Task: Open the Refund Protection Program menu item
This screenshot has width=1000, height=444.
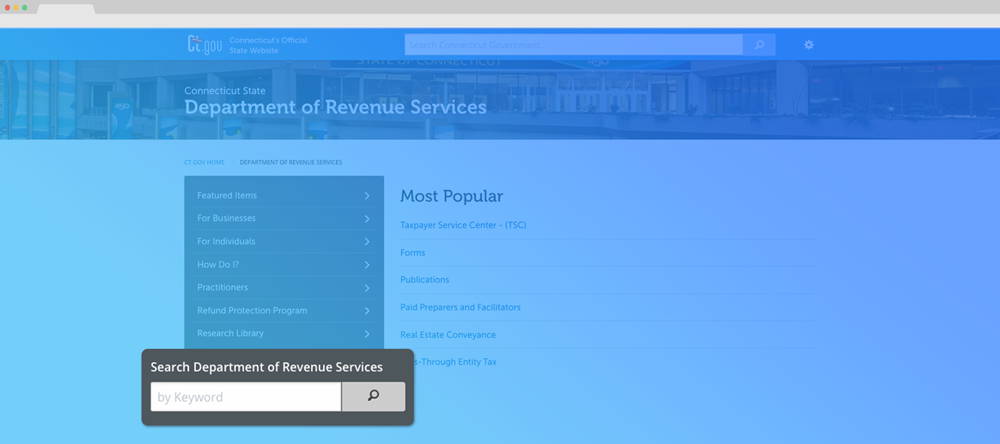Action: tap(252, 311)
